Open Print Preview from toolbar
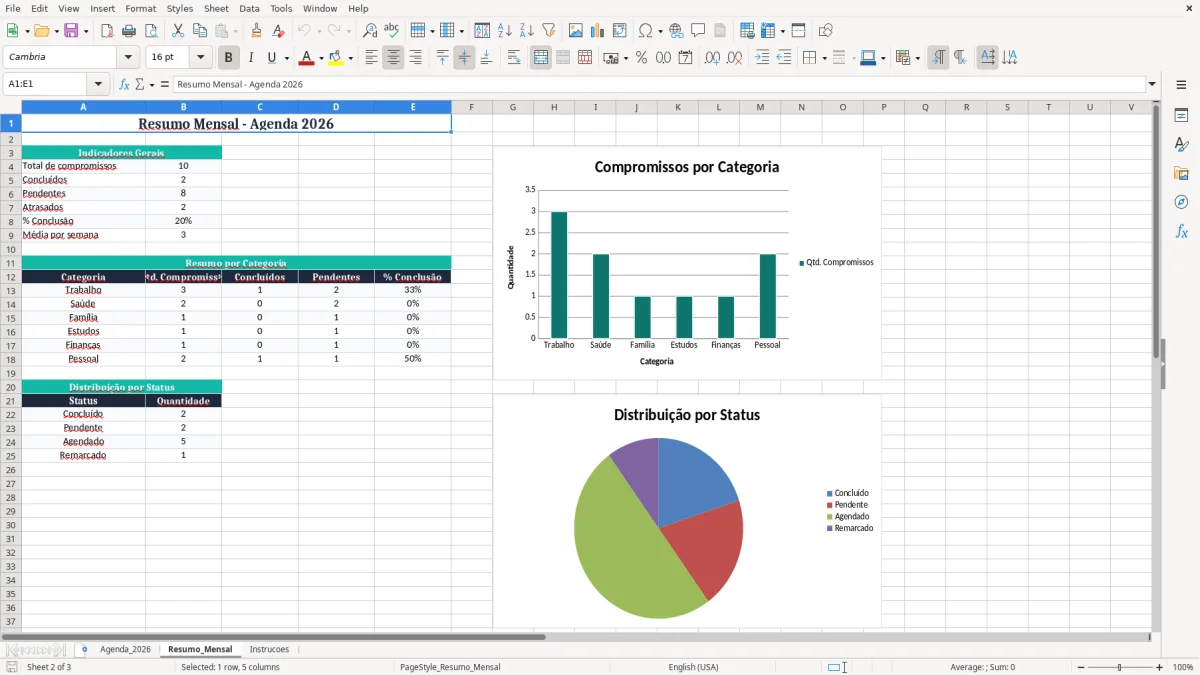The height and width of the screenshot is (675, 1200). coord(150,31)
